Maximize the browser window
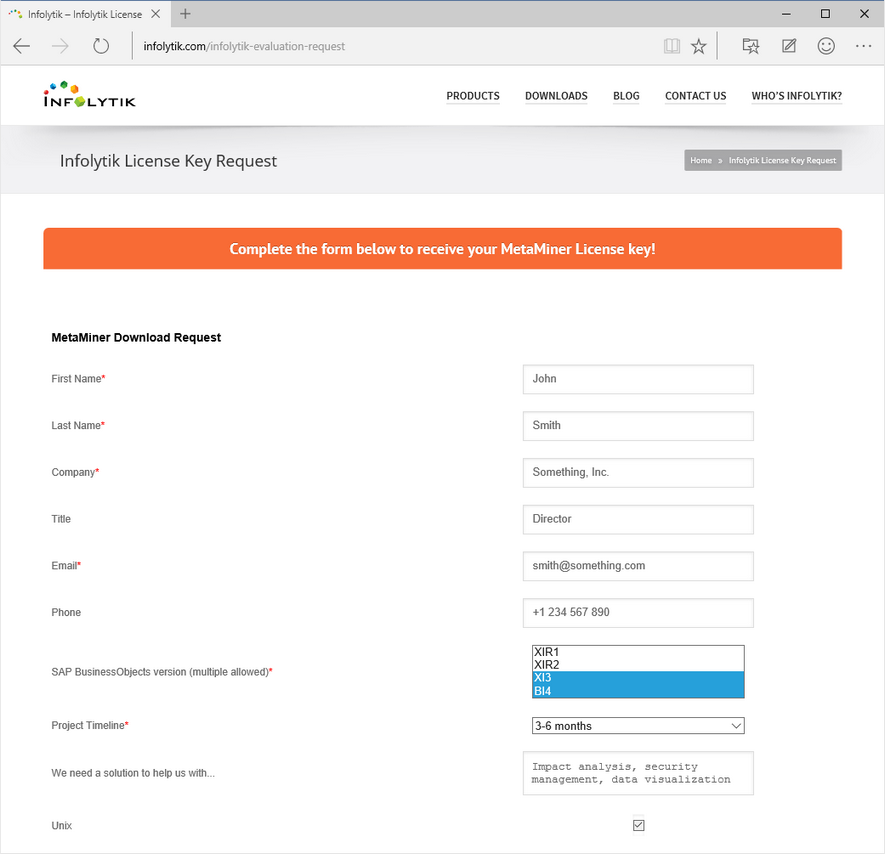 point(825,14)
